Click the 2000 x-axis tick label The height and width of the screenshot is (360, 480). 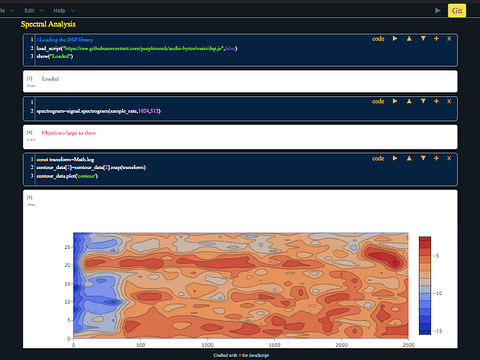coord(341,345)
